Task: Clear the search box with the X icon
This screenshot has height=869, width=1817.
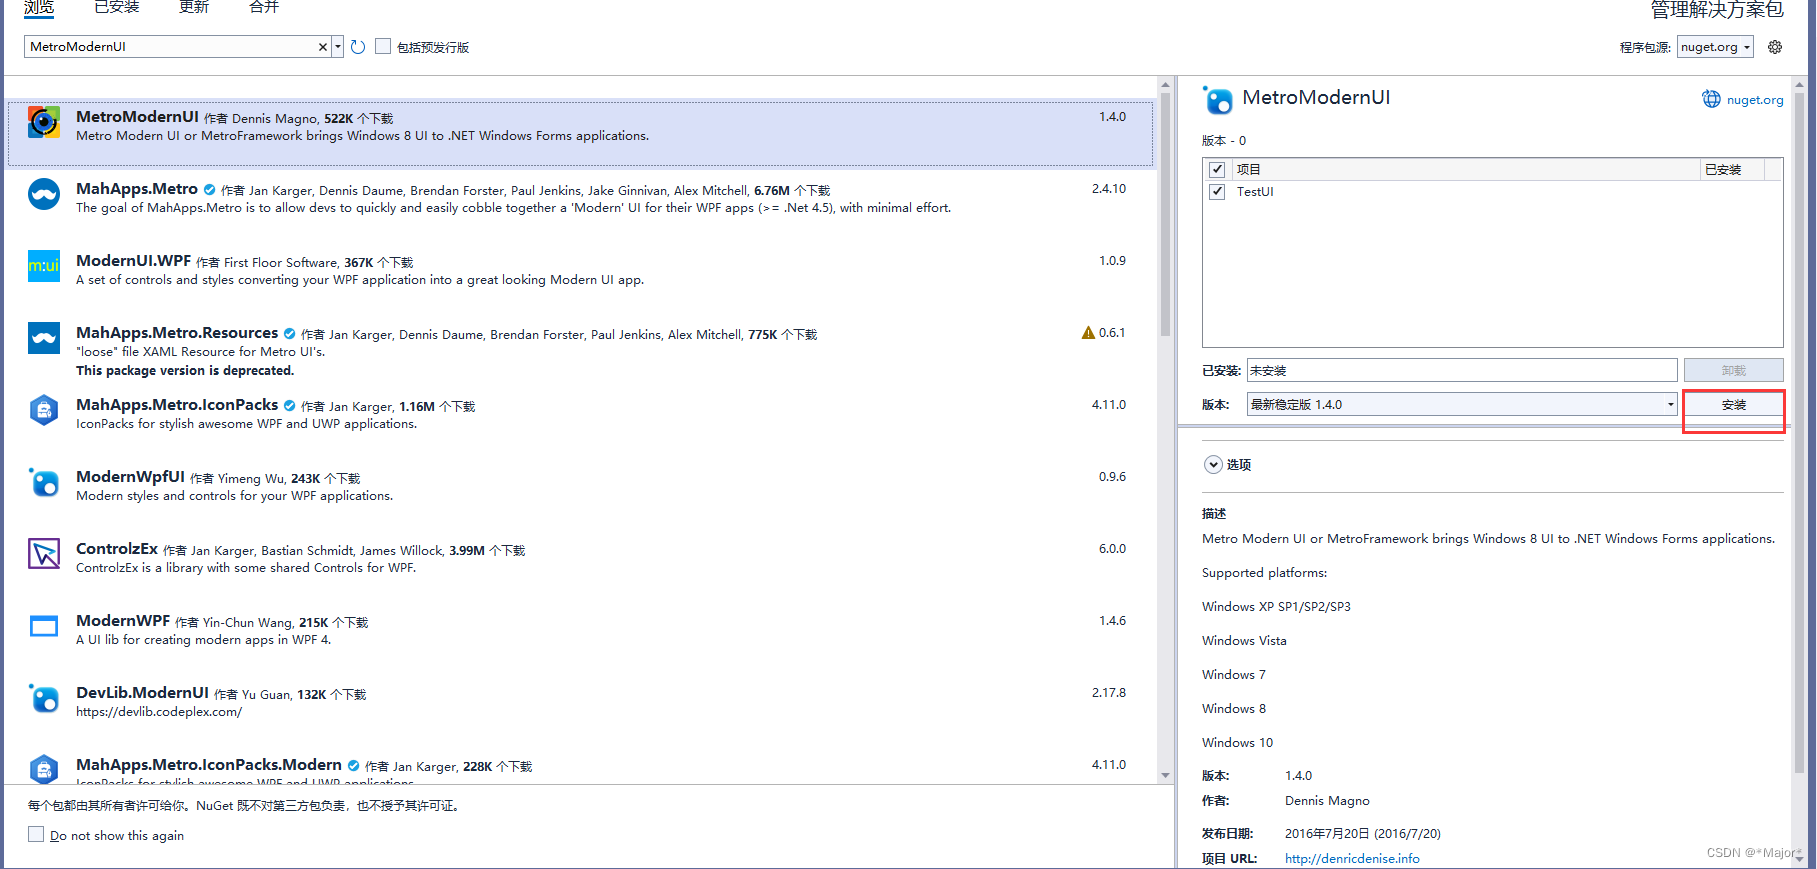Action: tap(323, 47)
